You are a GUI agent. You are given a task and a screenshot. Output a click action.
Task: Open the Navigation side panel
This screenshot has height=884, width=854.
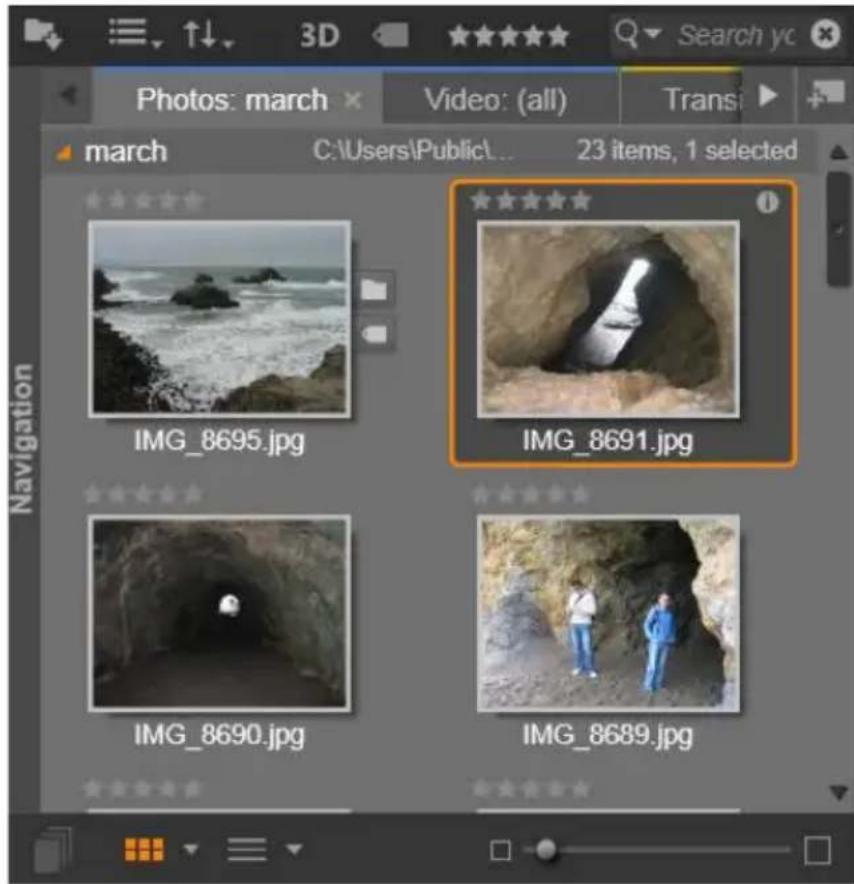21,439
